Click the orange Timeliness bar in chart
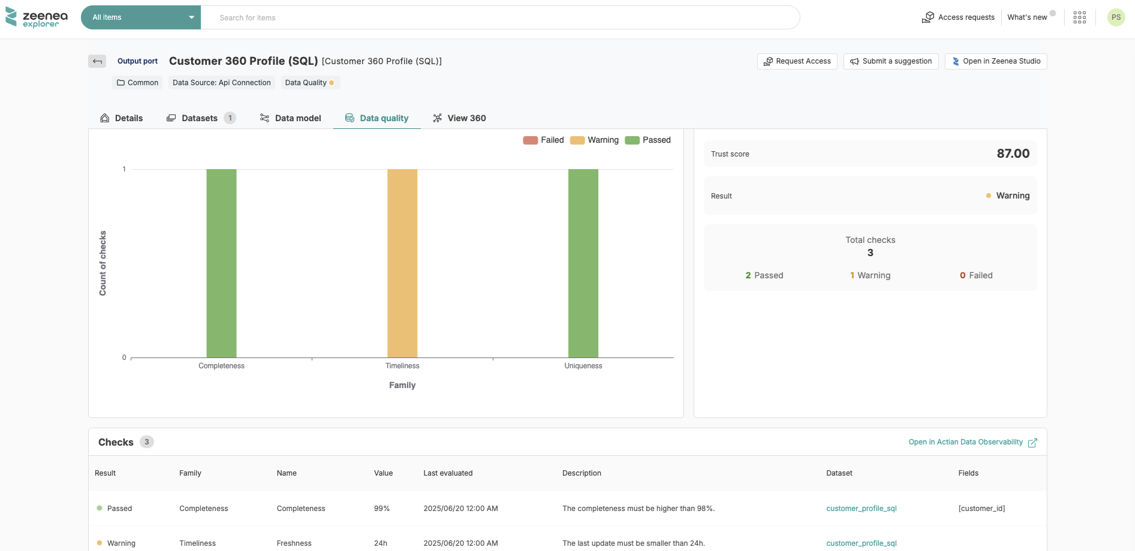This screenshot has height=551, width=1135. pyautogui.click(x=402, y=262)
